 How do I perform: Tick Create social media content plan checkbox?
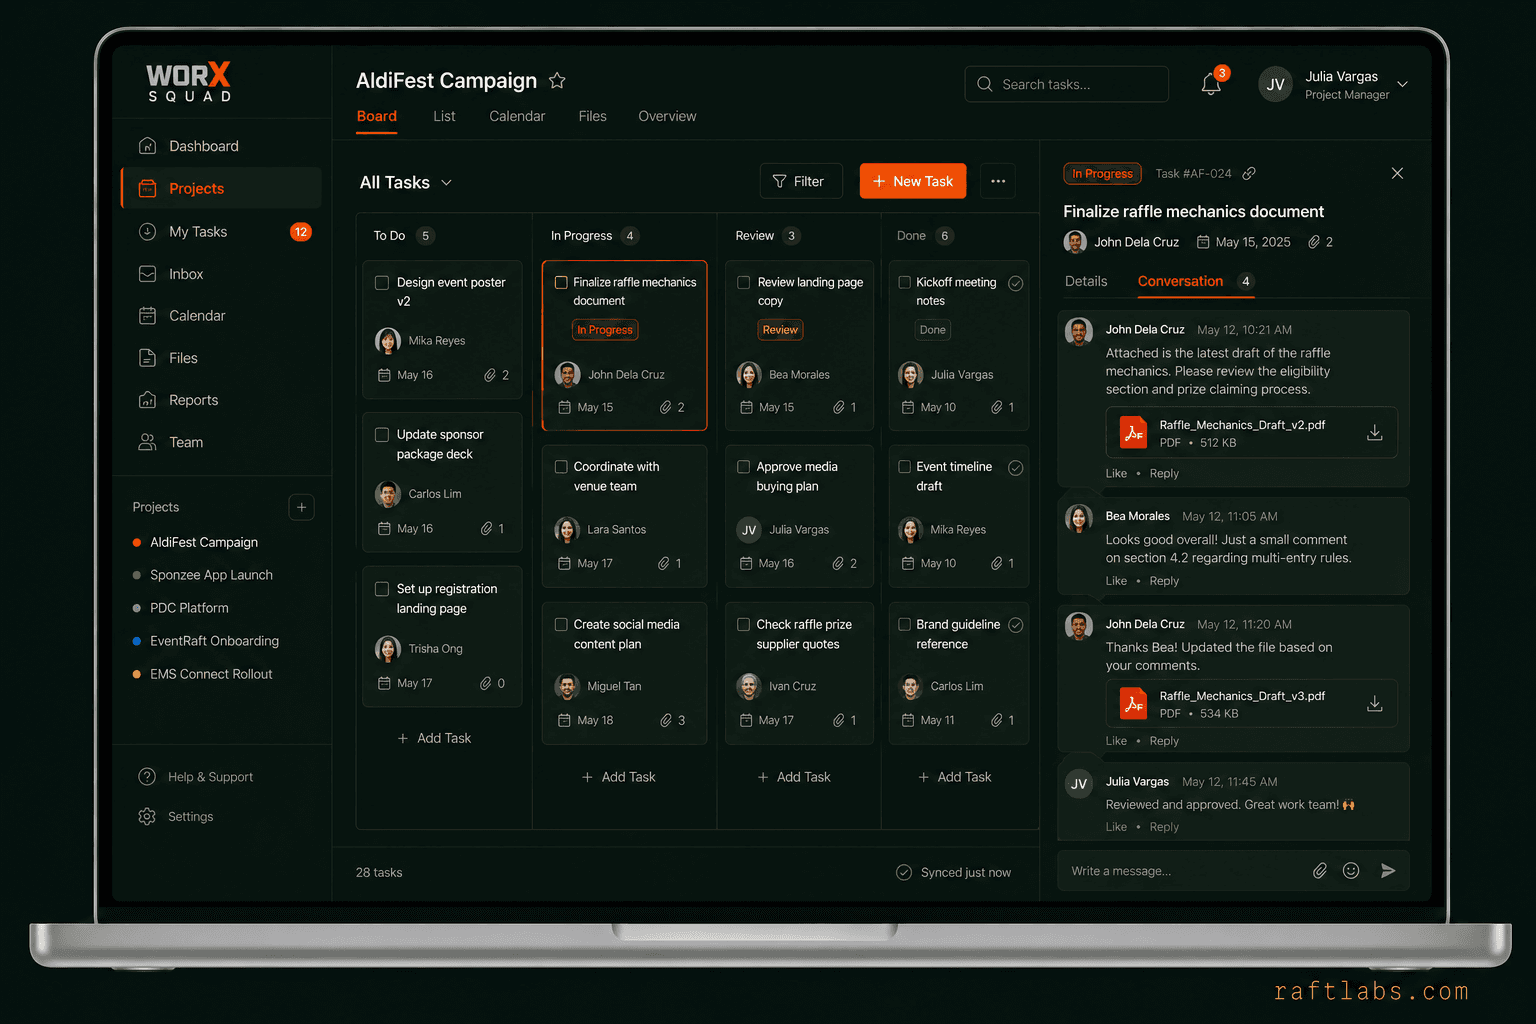(561, 625)
